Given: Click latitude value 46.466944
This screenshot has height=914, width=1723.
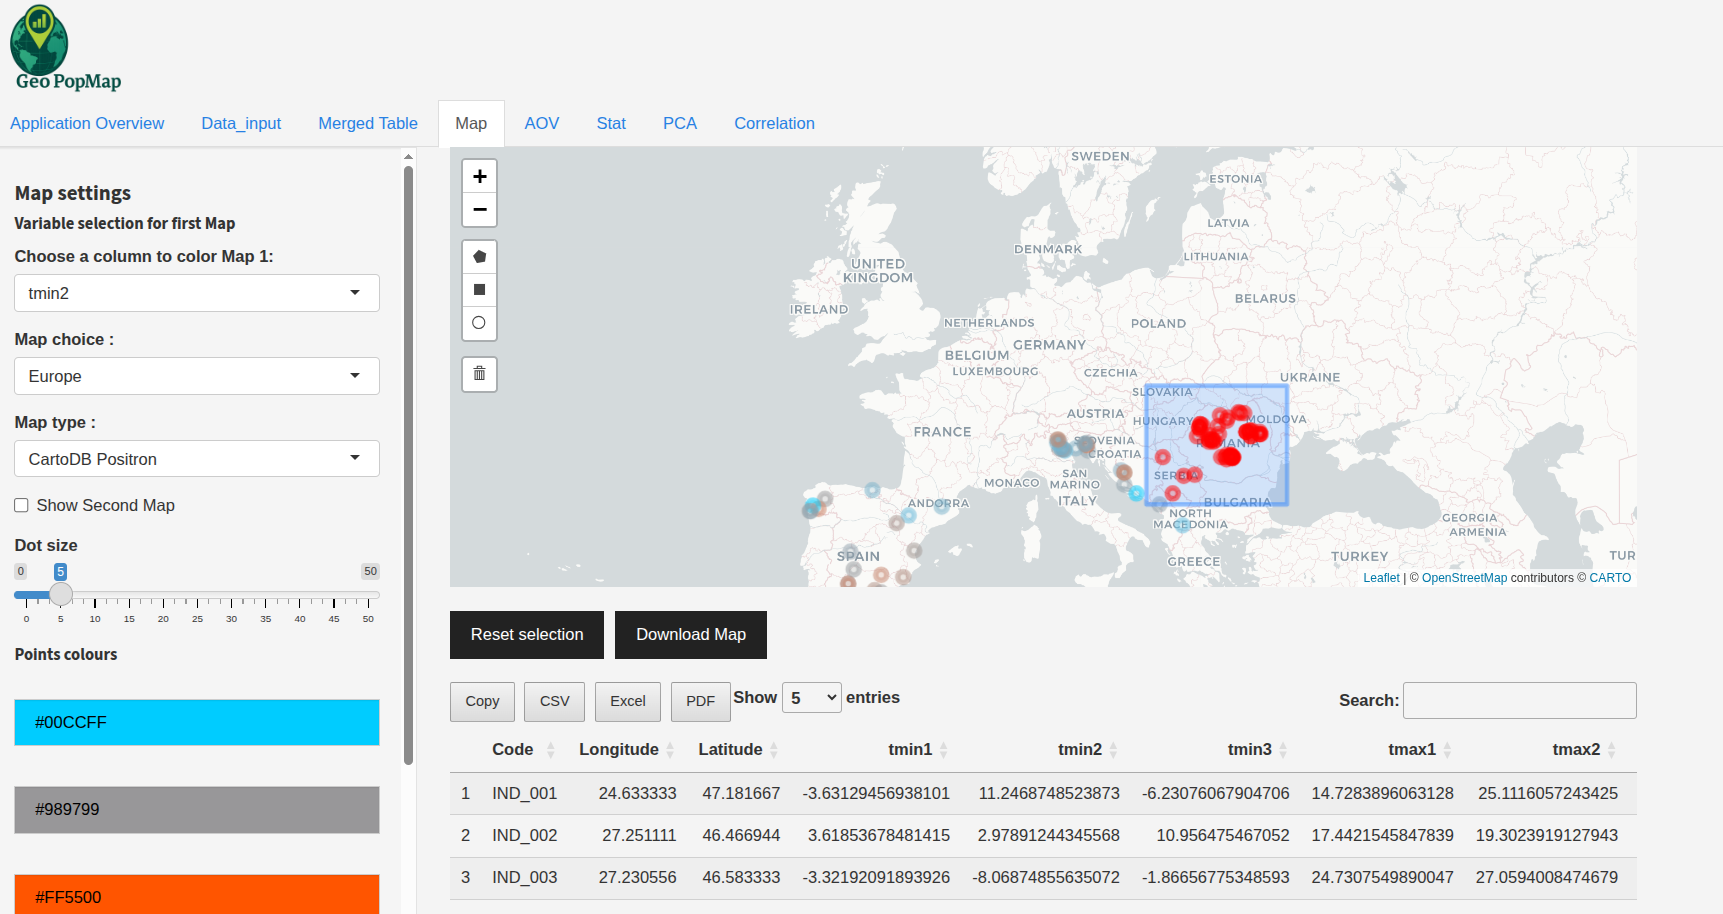Looking at the screenshot, I should [x=741, y=836].
